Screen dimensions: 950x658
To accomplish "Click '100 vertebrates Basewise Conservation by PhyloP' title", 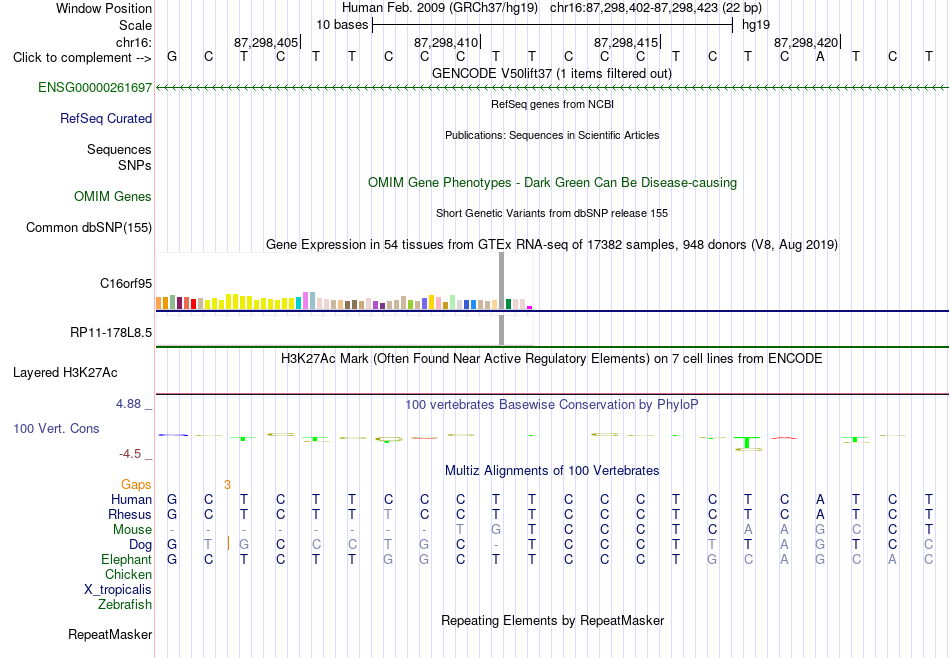I will coord(552,404).
